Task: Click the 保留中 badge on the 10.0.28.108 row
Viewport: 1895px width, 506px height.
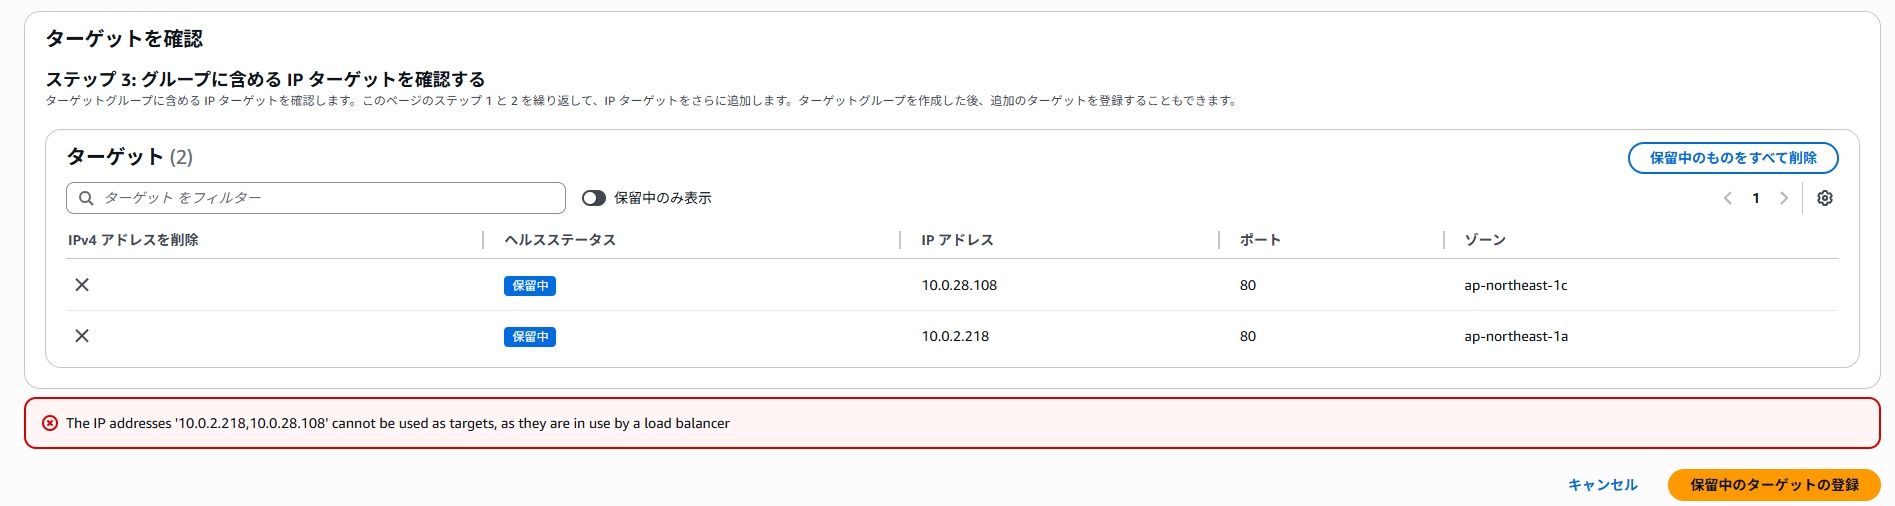Action: 530,286
